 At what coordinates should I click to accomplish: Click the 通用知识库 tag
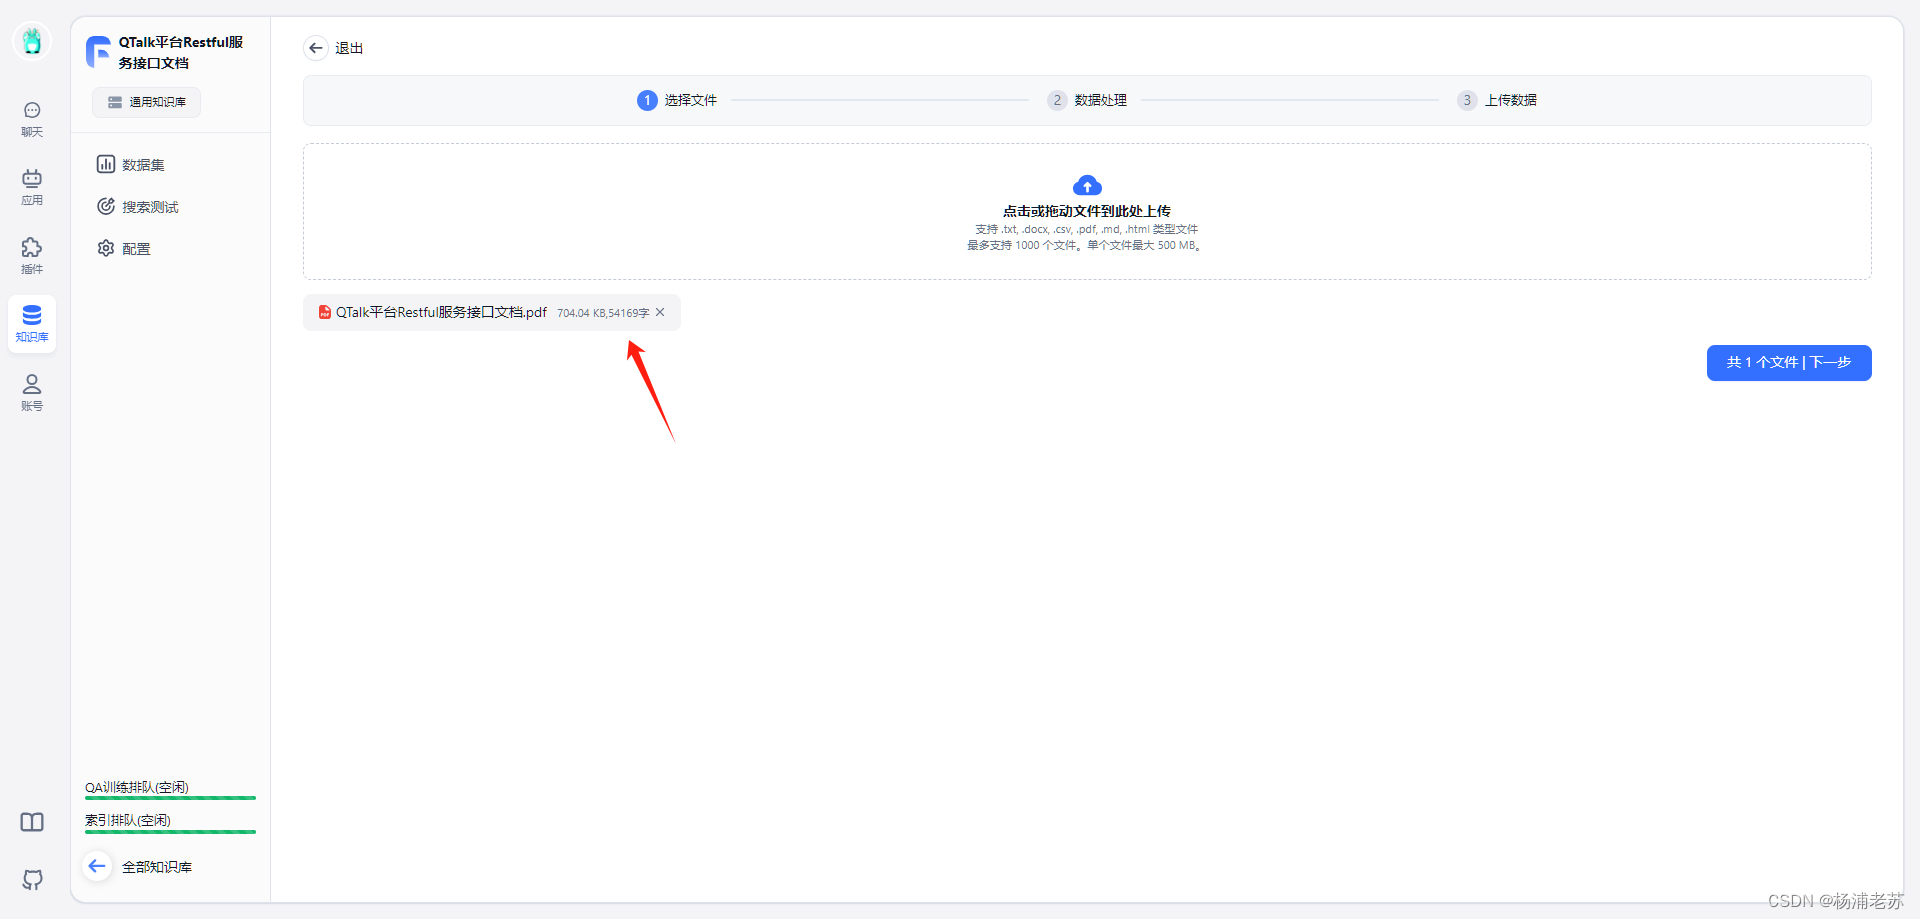point(147,102)
